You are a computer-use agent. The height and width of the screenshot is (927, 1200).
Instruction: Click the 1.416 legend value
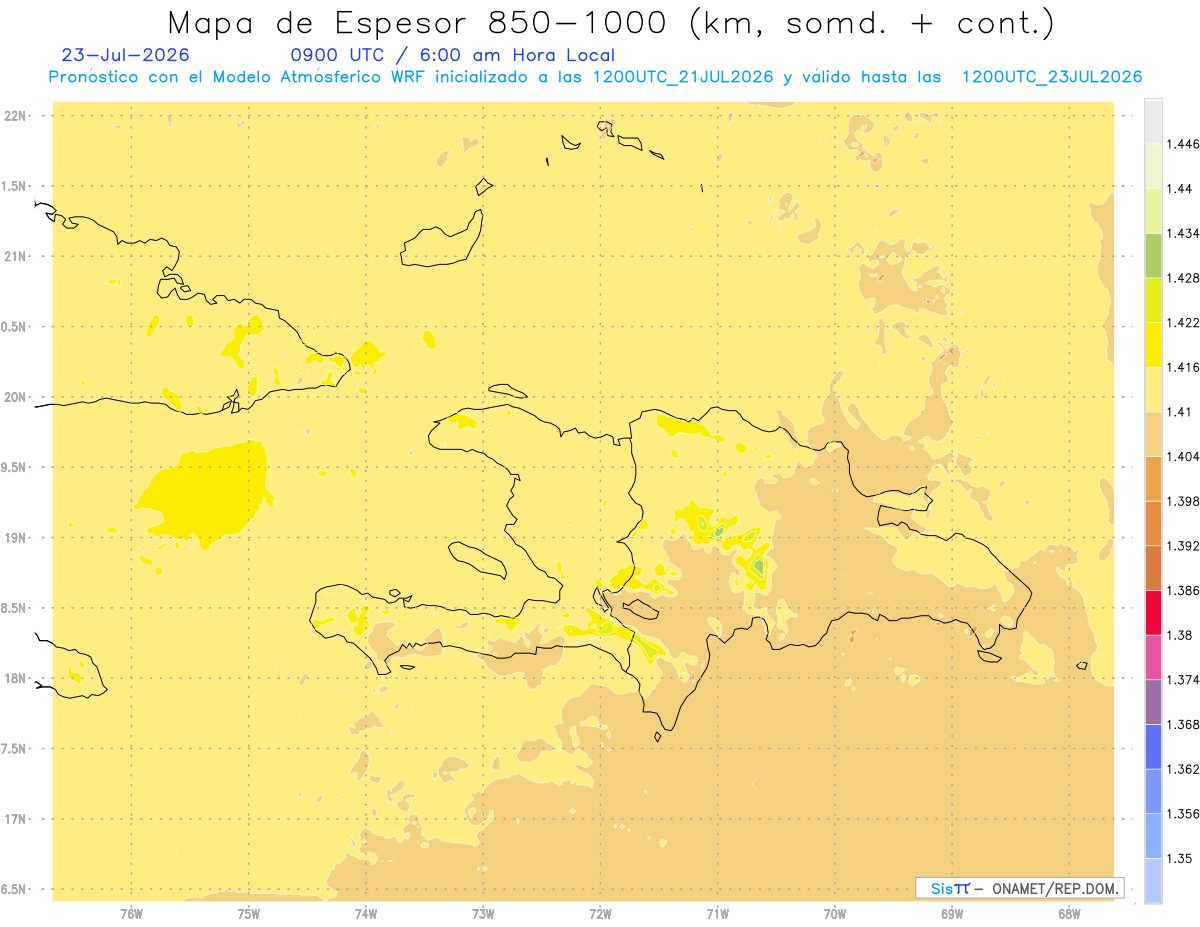tap(1182, 367)
